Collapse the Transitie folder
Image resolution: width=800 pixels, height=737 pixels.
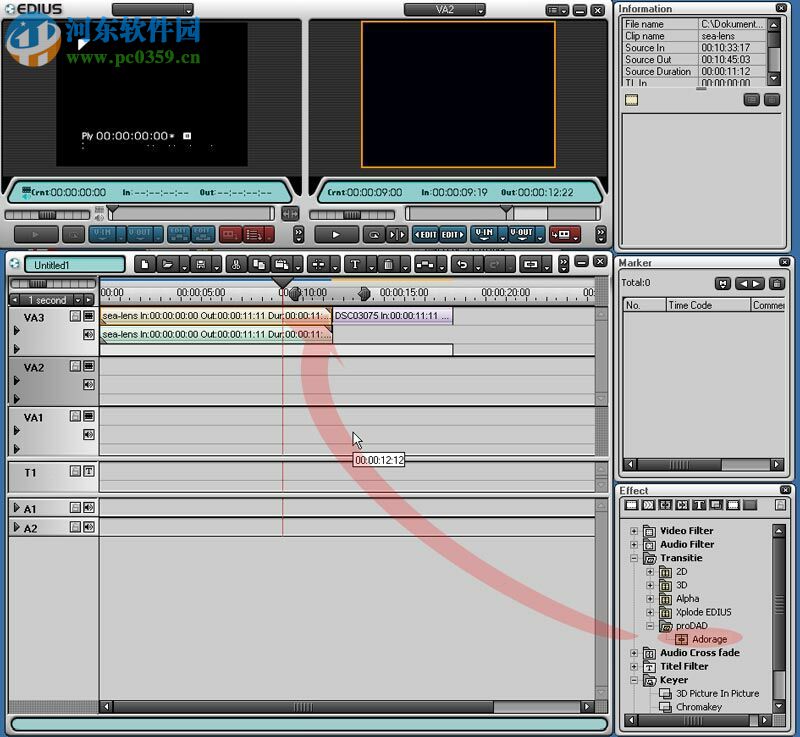[x=634, y=558]
